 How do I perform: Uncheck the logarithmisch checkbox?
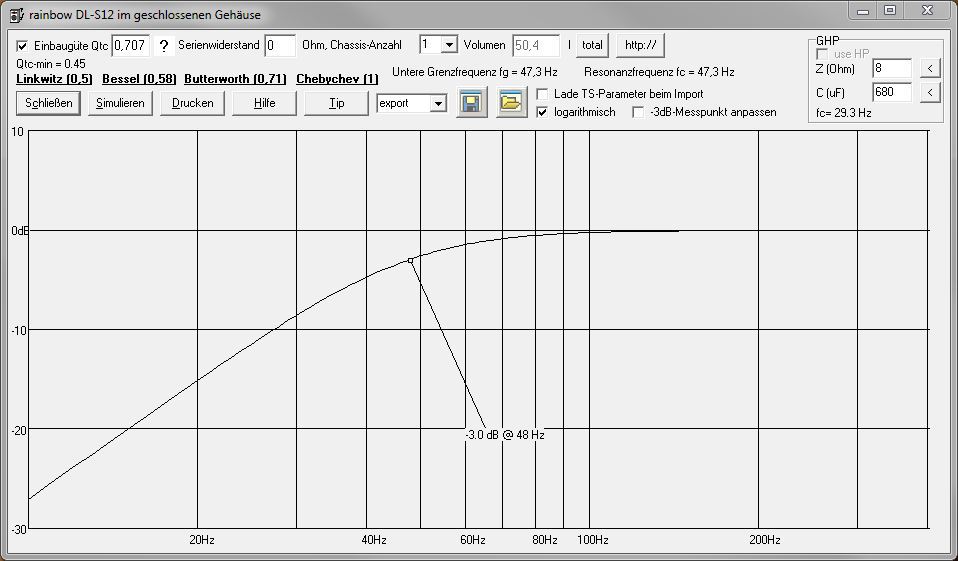click(542, 112)
